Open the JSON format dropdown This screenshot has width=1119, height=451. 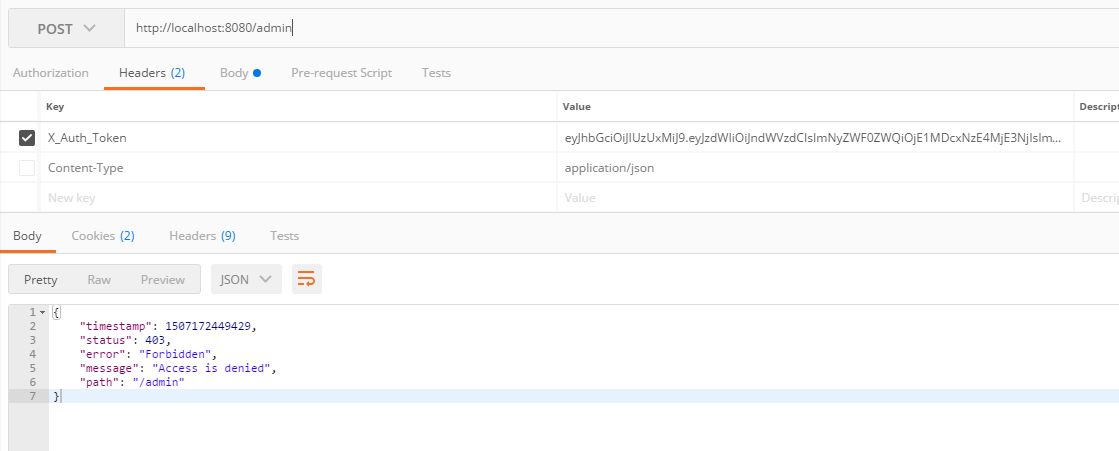245,280
